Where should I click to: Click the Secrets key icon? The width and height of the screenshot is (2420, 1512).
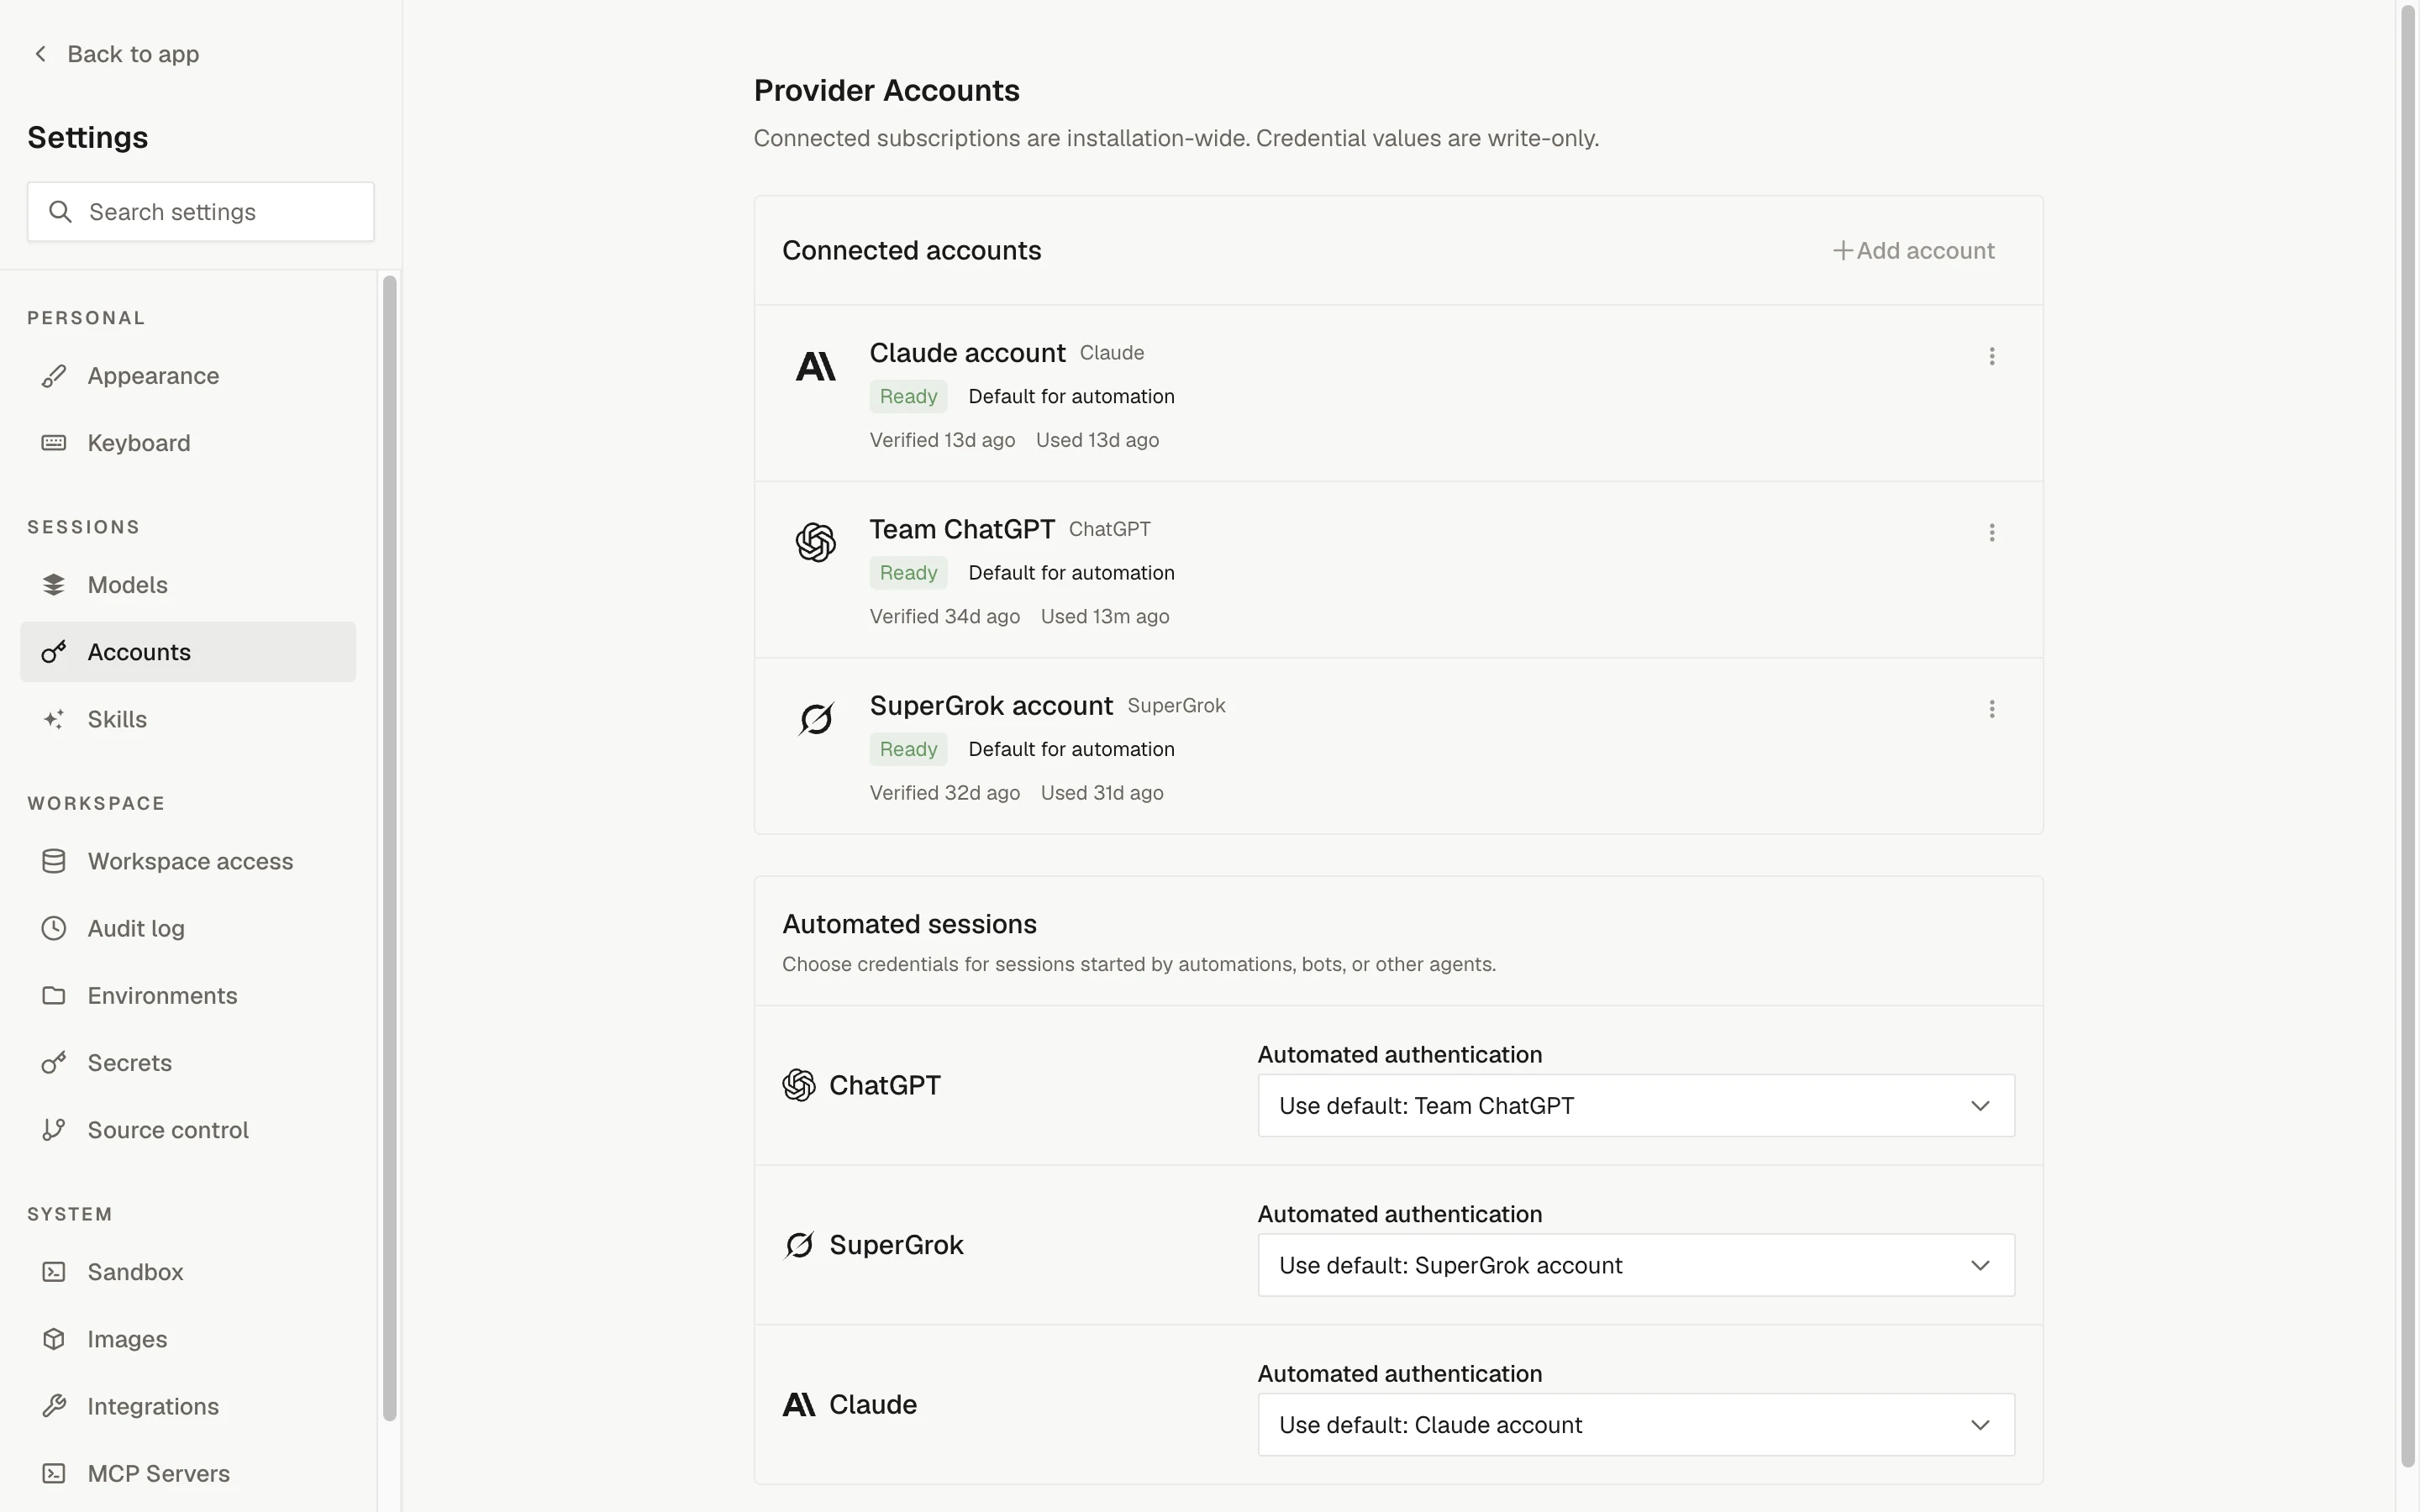[54, 1063]
